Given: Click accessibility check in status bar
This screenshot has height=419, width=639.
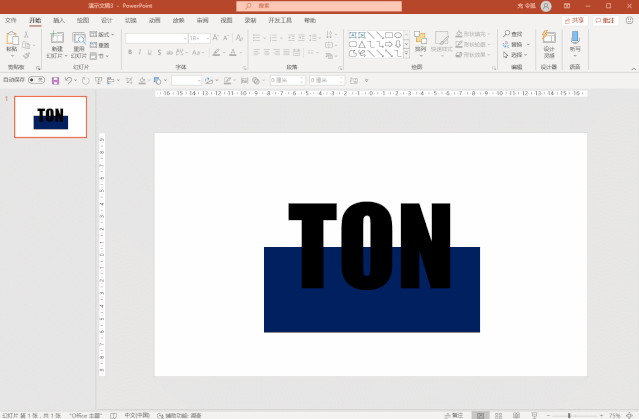Looking at the screenshot, I should click(x=179, y=415).
